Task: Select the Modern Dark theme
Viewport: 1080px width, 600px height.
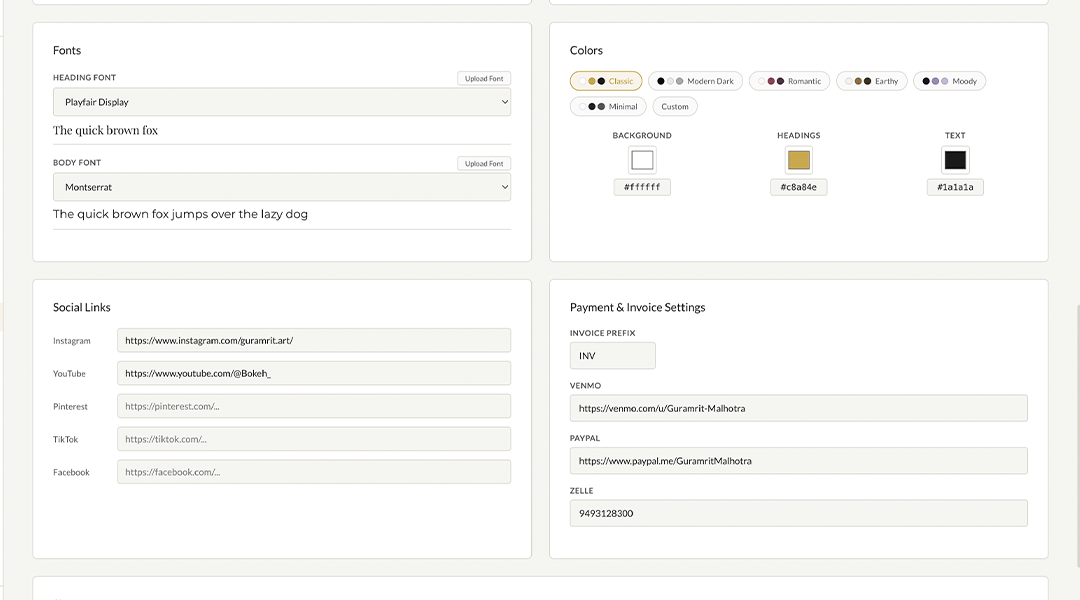Action: (694, 80)
